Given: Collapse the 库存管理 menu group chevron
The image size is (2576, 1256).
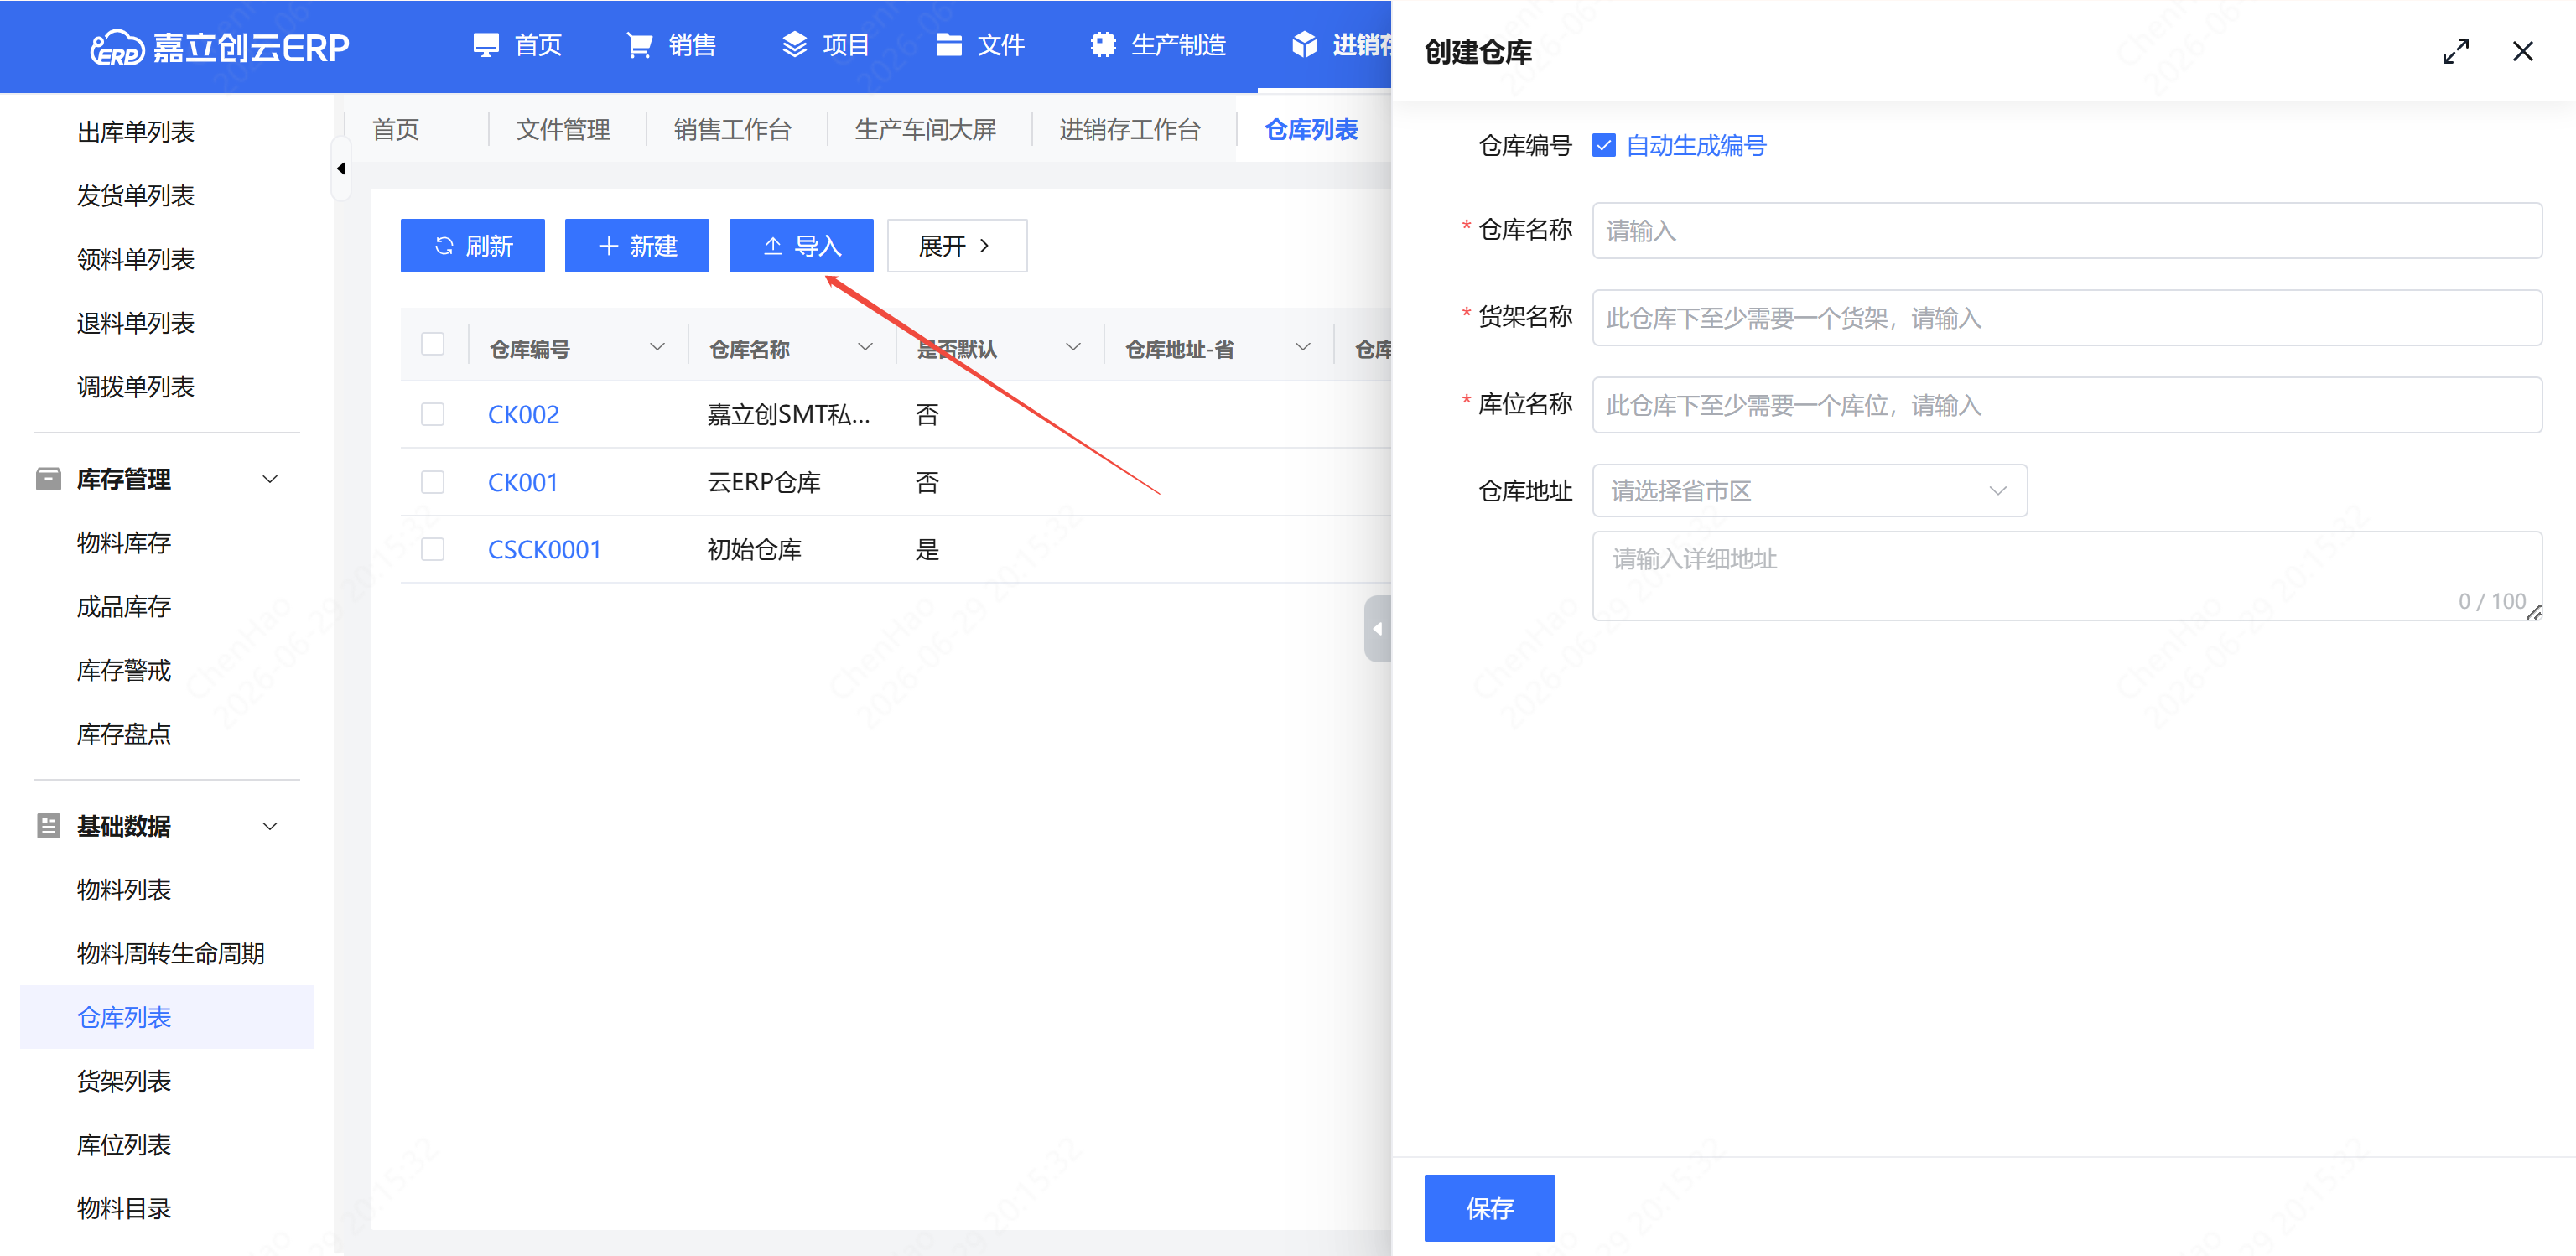Looking at the screenshot, I should 269,479.
